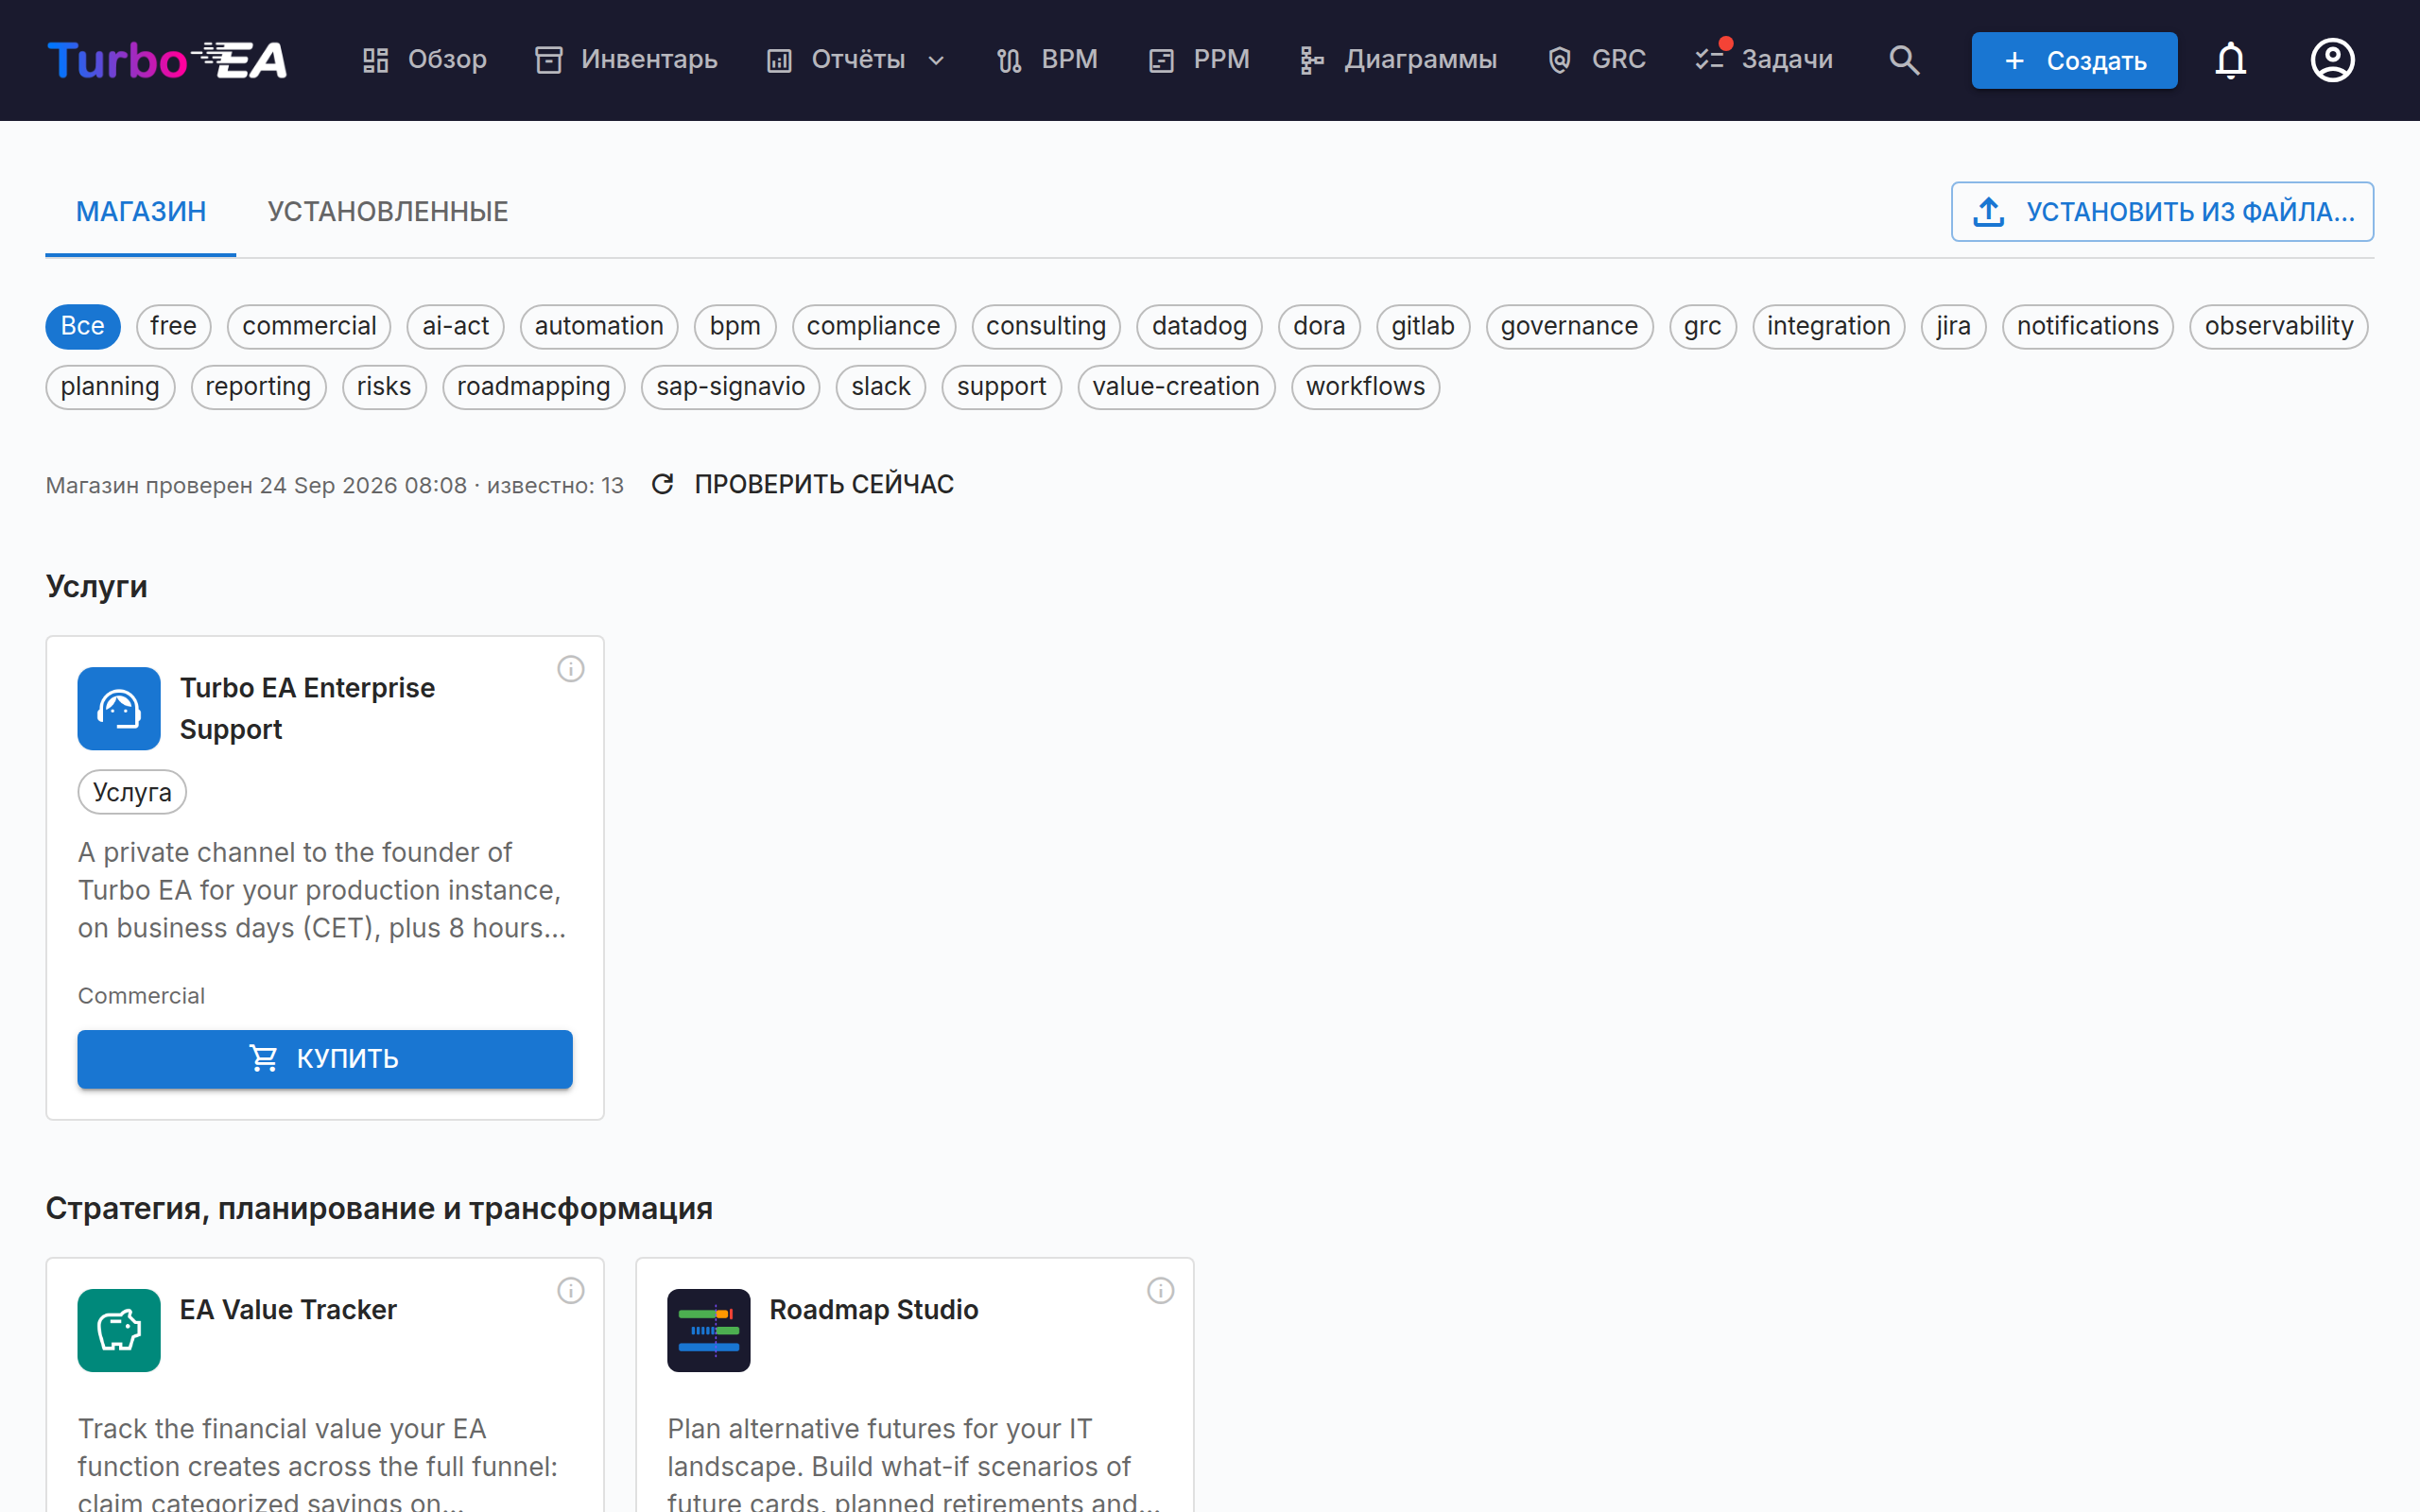Open the user account avatar icon

pyautogui.click(x=2332, y=60)
